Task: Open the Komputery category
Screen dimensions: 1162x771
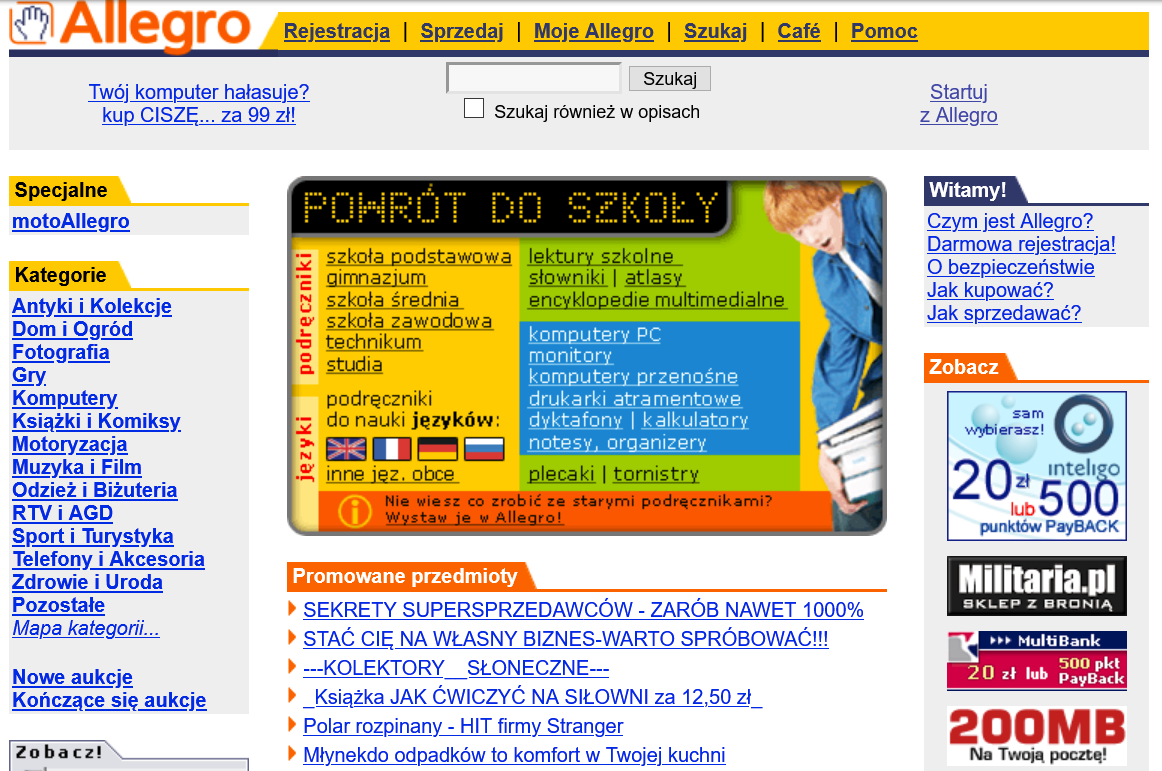Action: [65, 398]
